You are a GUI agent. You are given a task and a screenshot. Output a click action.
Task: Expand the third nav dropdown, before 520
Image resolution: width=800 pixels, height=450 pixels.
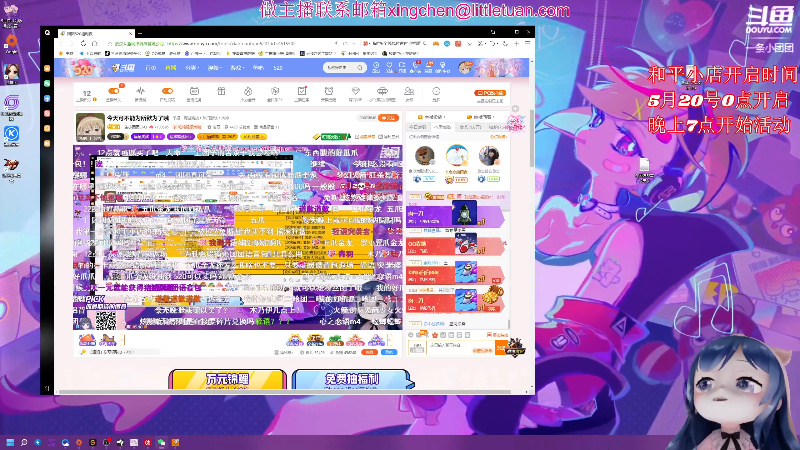point(236,67)
